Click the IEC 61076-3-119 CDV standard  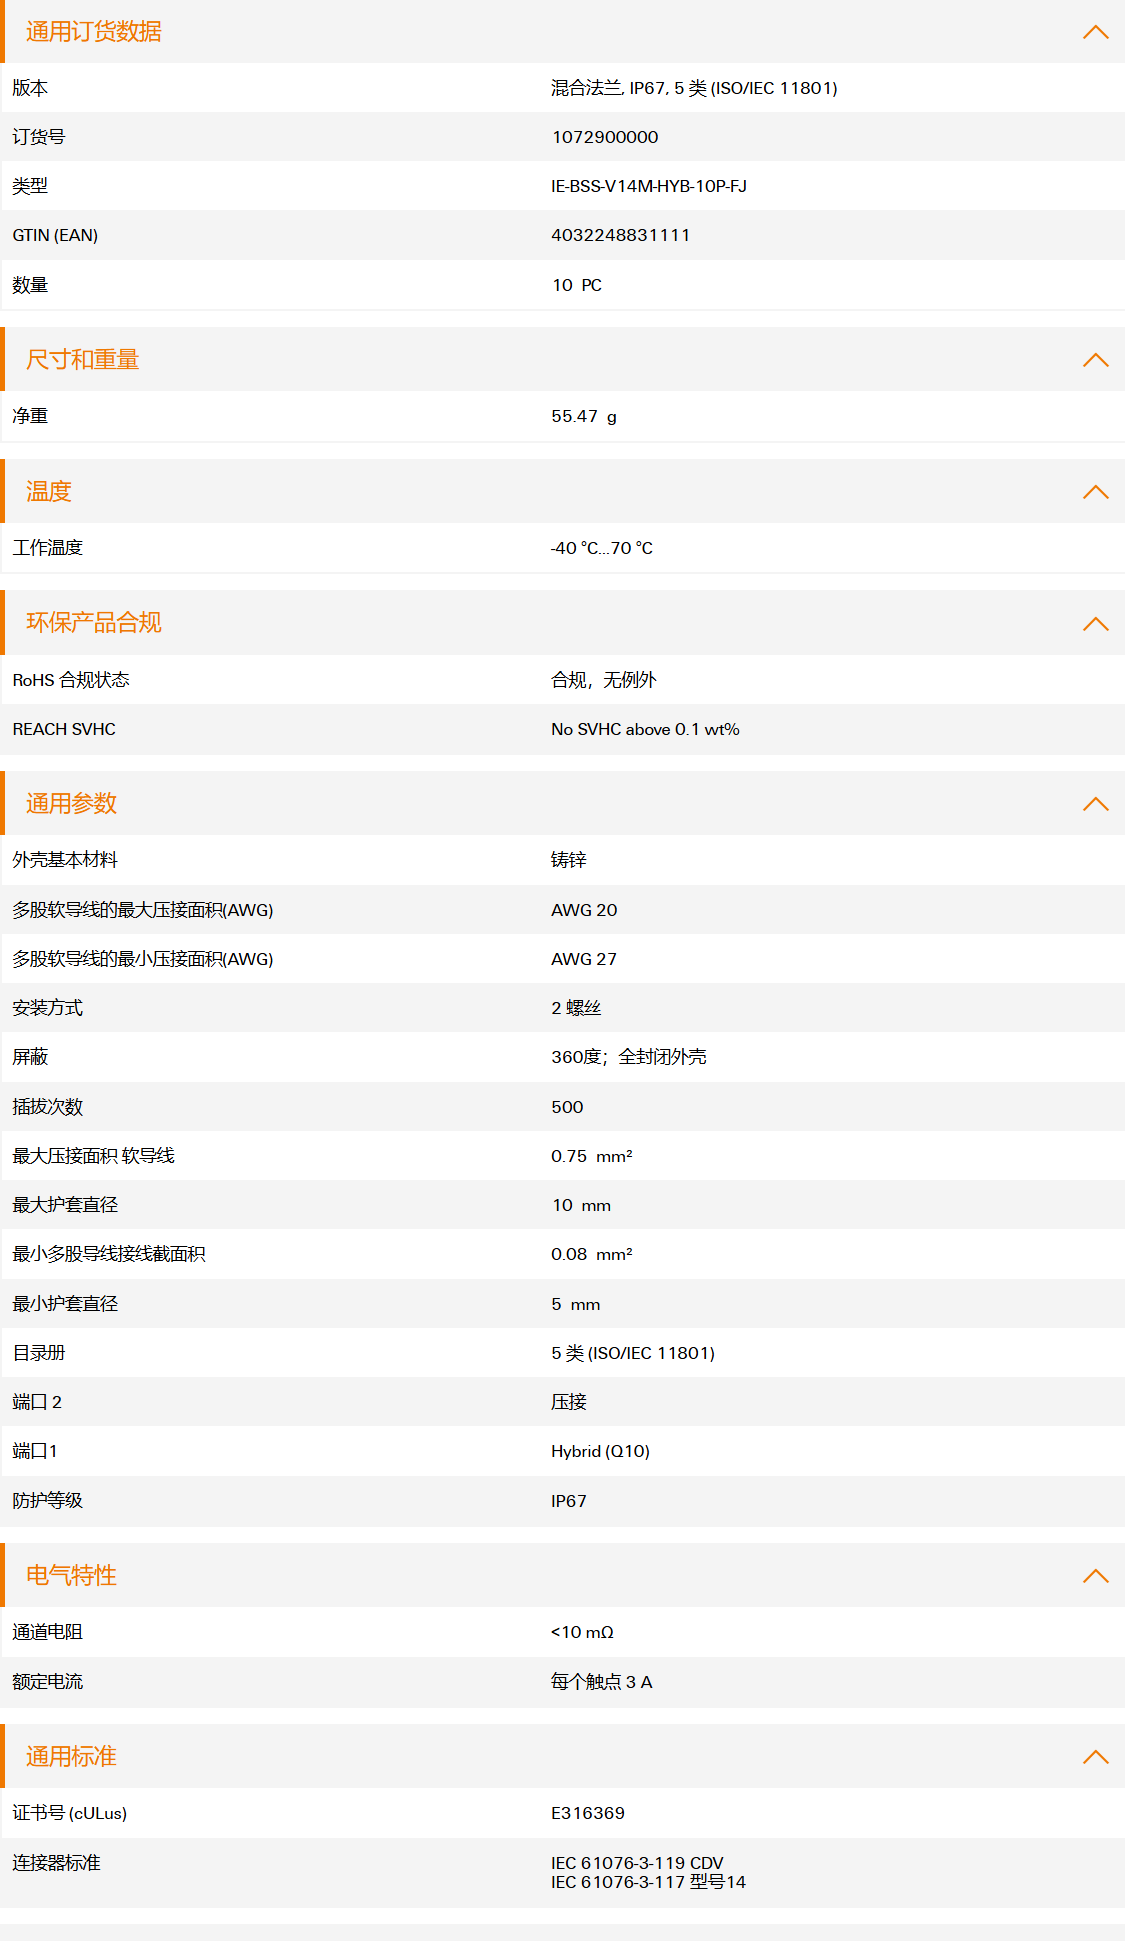point(637,1863)
